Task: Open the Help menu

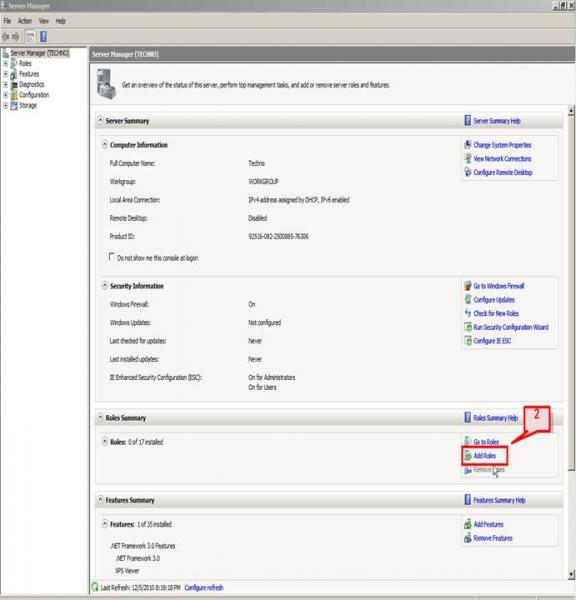Action: click(61, 21)
